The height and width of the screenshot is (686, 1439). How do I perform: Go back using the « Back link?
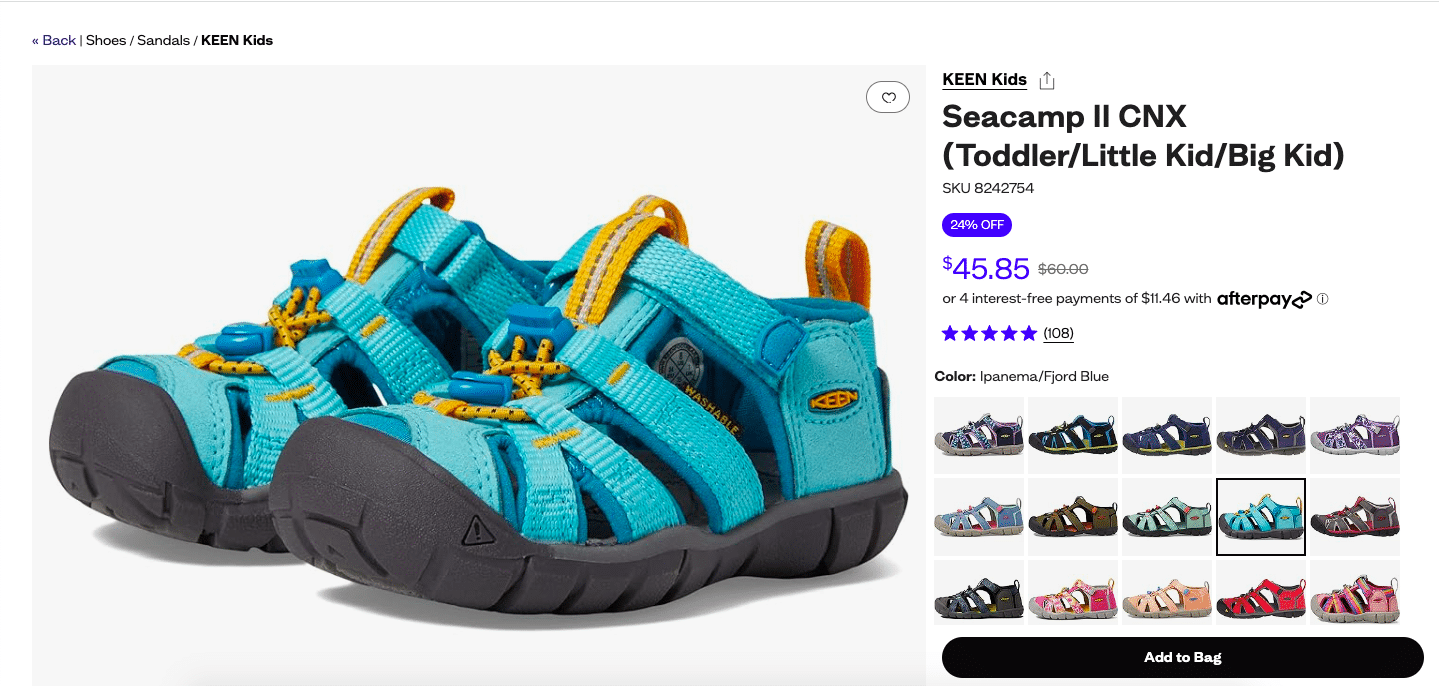click(54, 40)
